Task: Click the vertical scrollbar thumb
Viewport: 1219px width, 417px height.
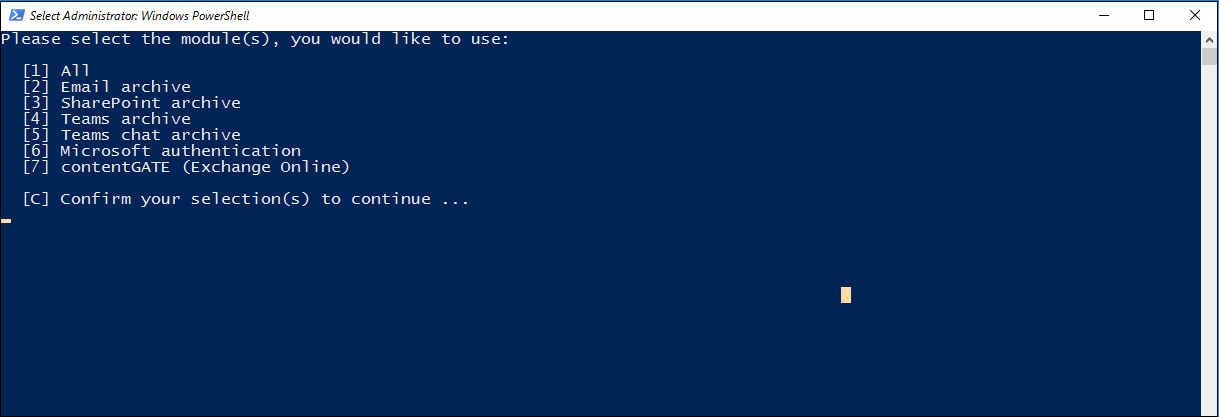Action: tap(1209, 55)
